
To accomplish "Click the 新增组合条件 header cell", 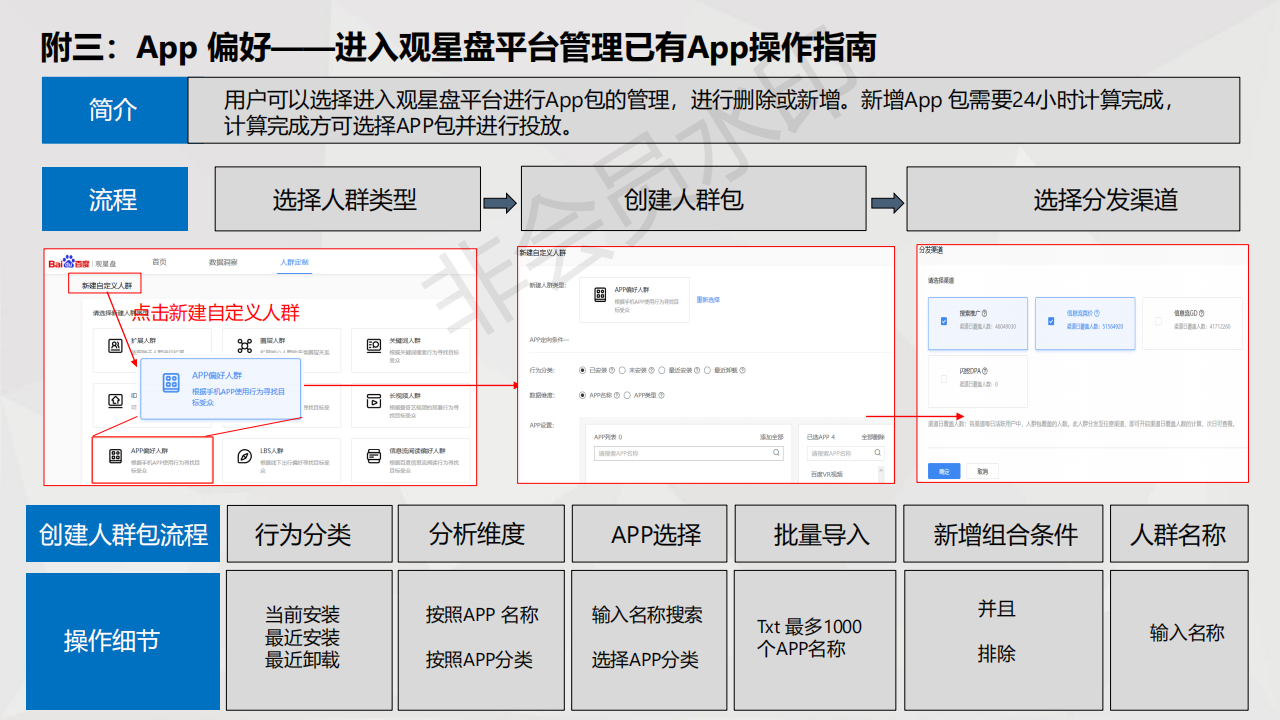I will coord(1005,535).
